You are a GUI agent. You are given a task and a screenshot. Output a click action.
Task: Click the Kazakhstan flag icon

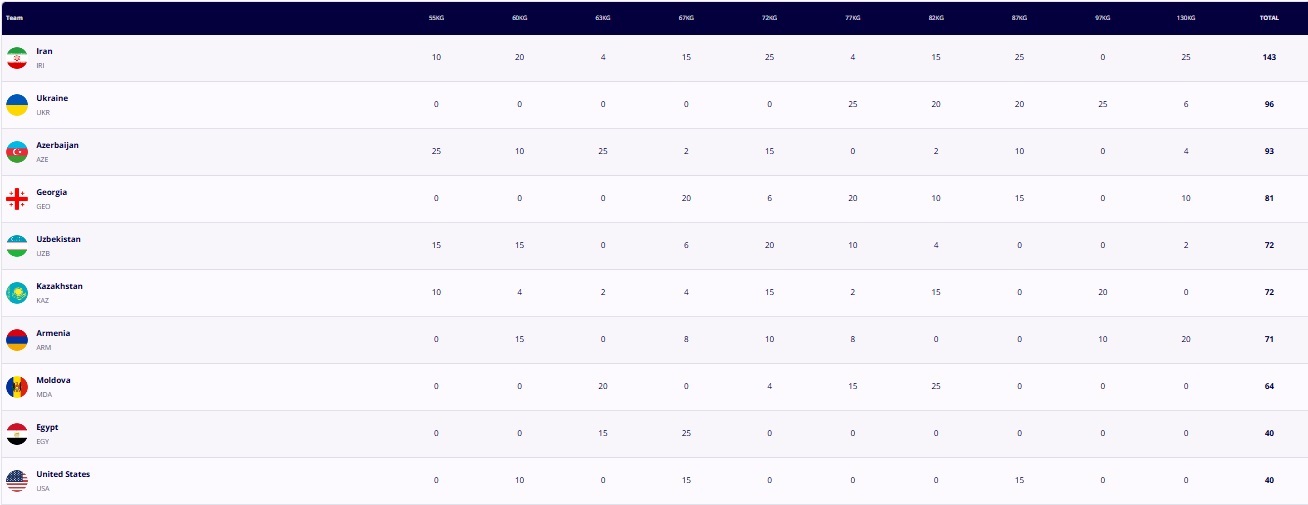tap(17, 293)
